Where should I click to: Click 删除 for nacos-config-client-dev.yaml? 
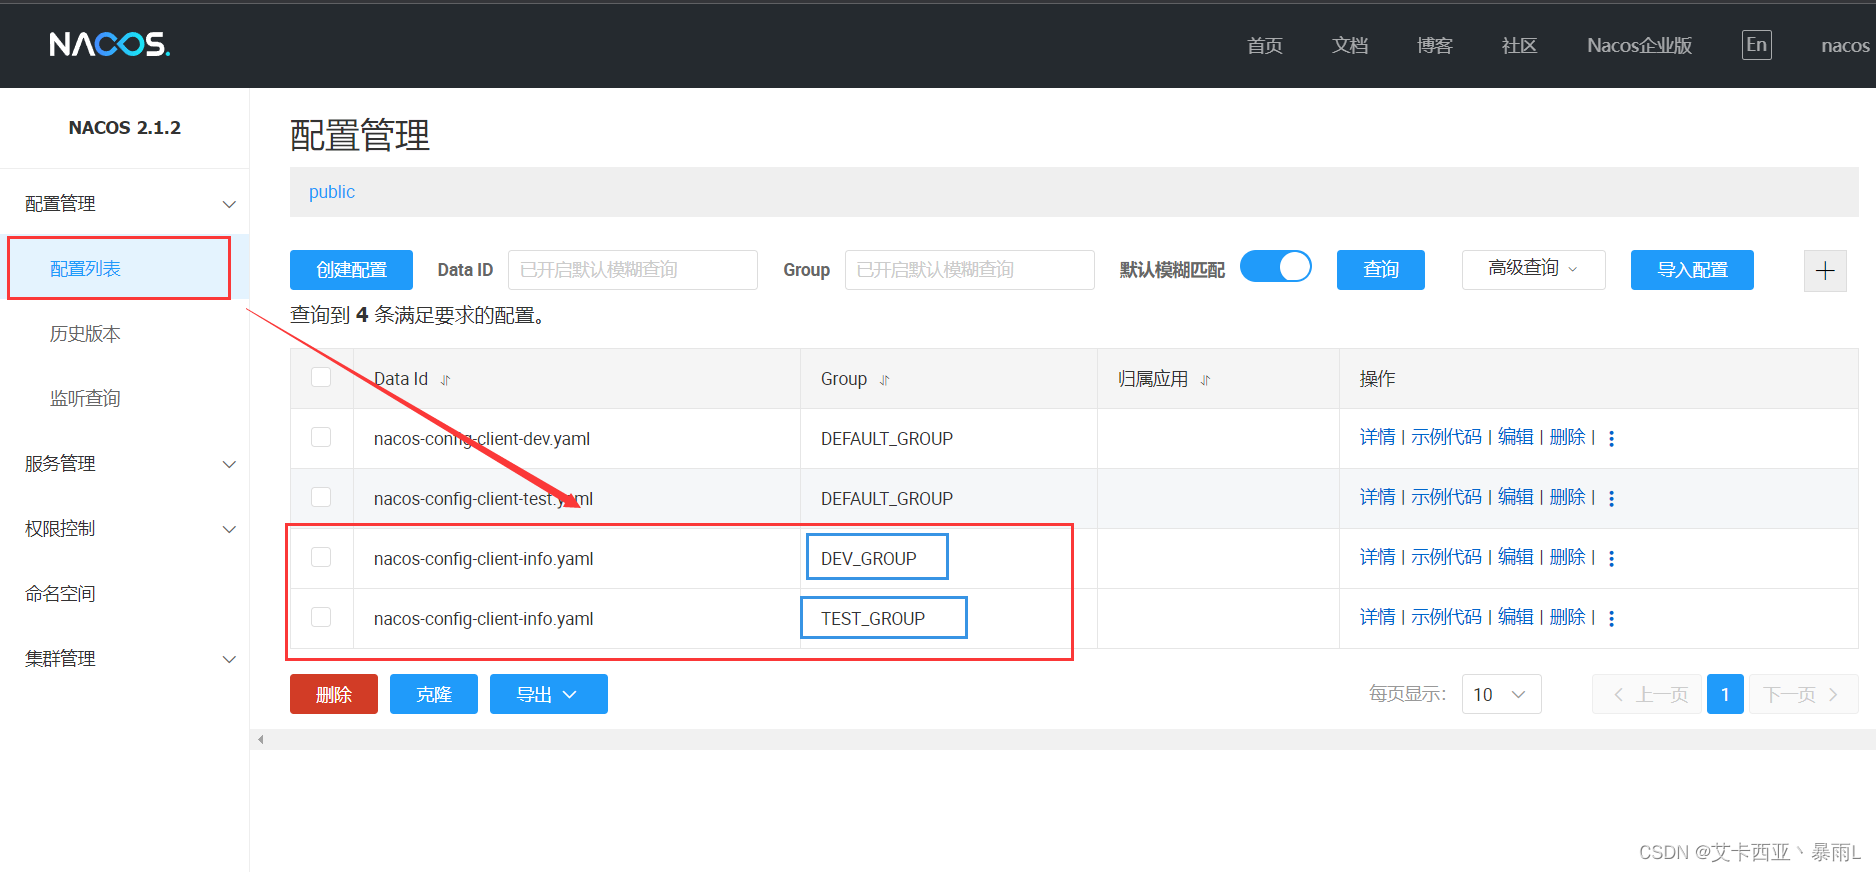coord(1567,437)
